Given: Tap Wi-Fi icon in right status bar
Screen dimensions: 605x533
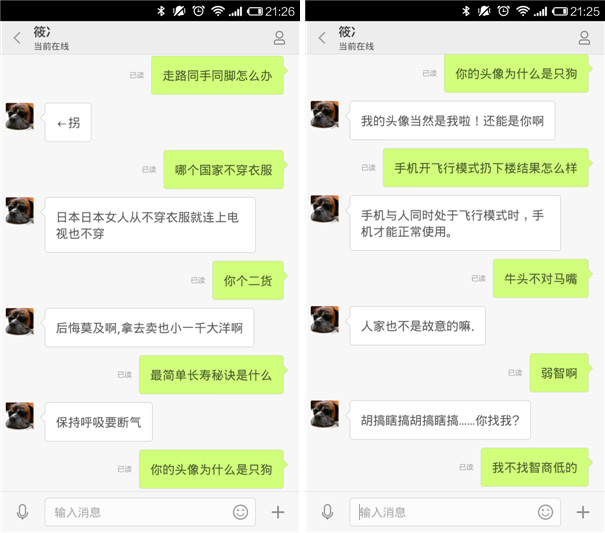Looking at the screenshot, I should click(522, 11).
